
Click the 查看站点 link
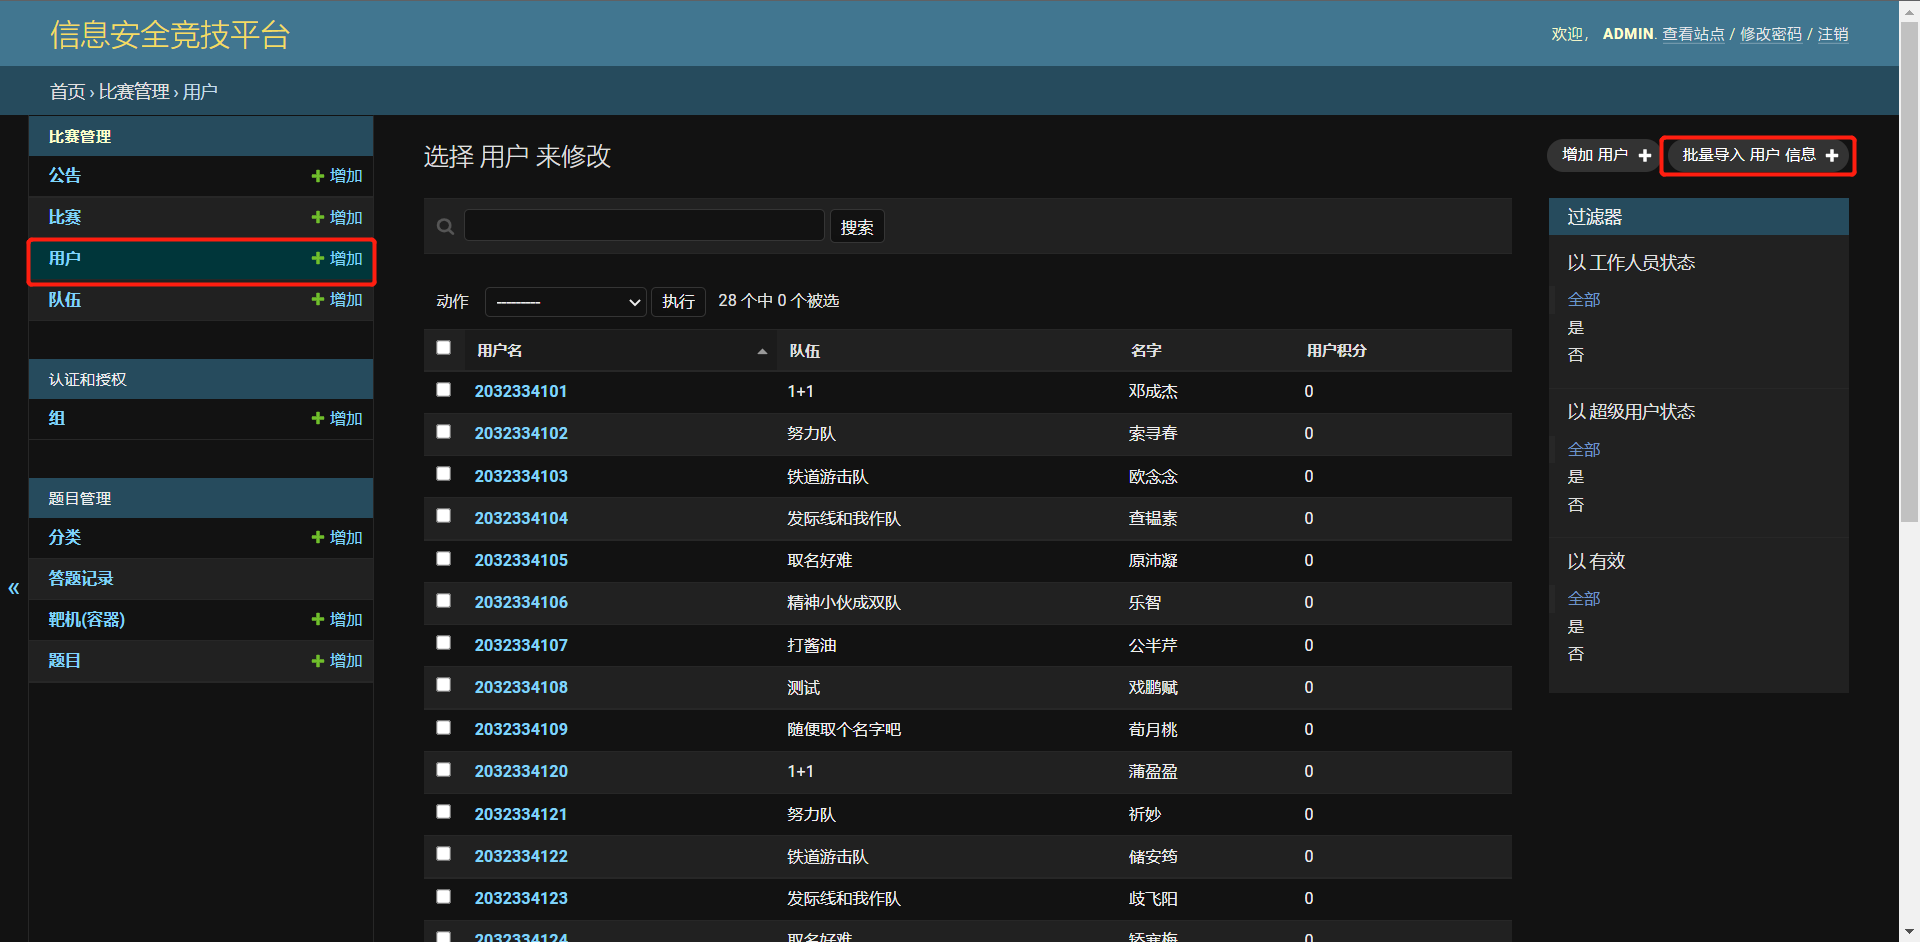tap(1693, 34)
